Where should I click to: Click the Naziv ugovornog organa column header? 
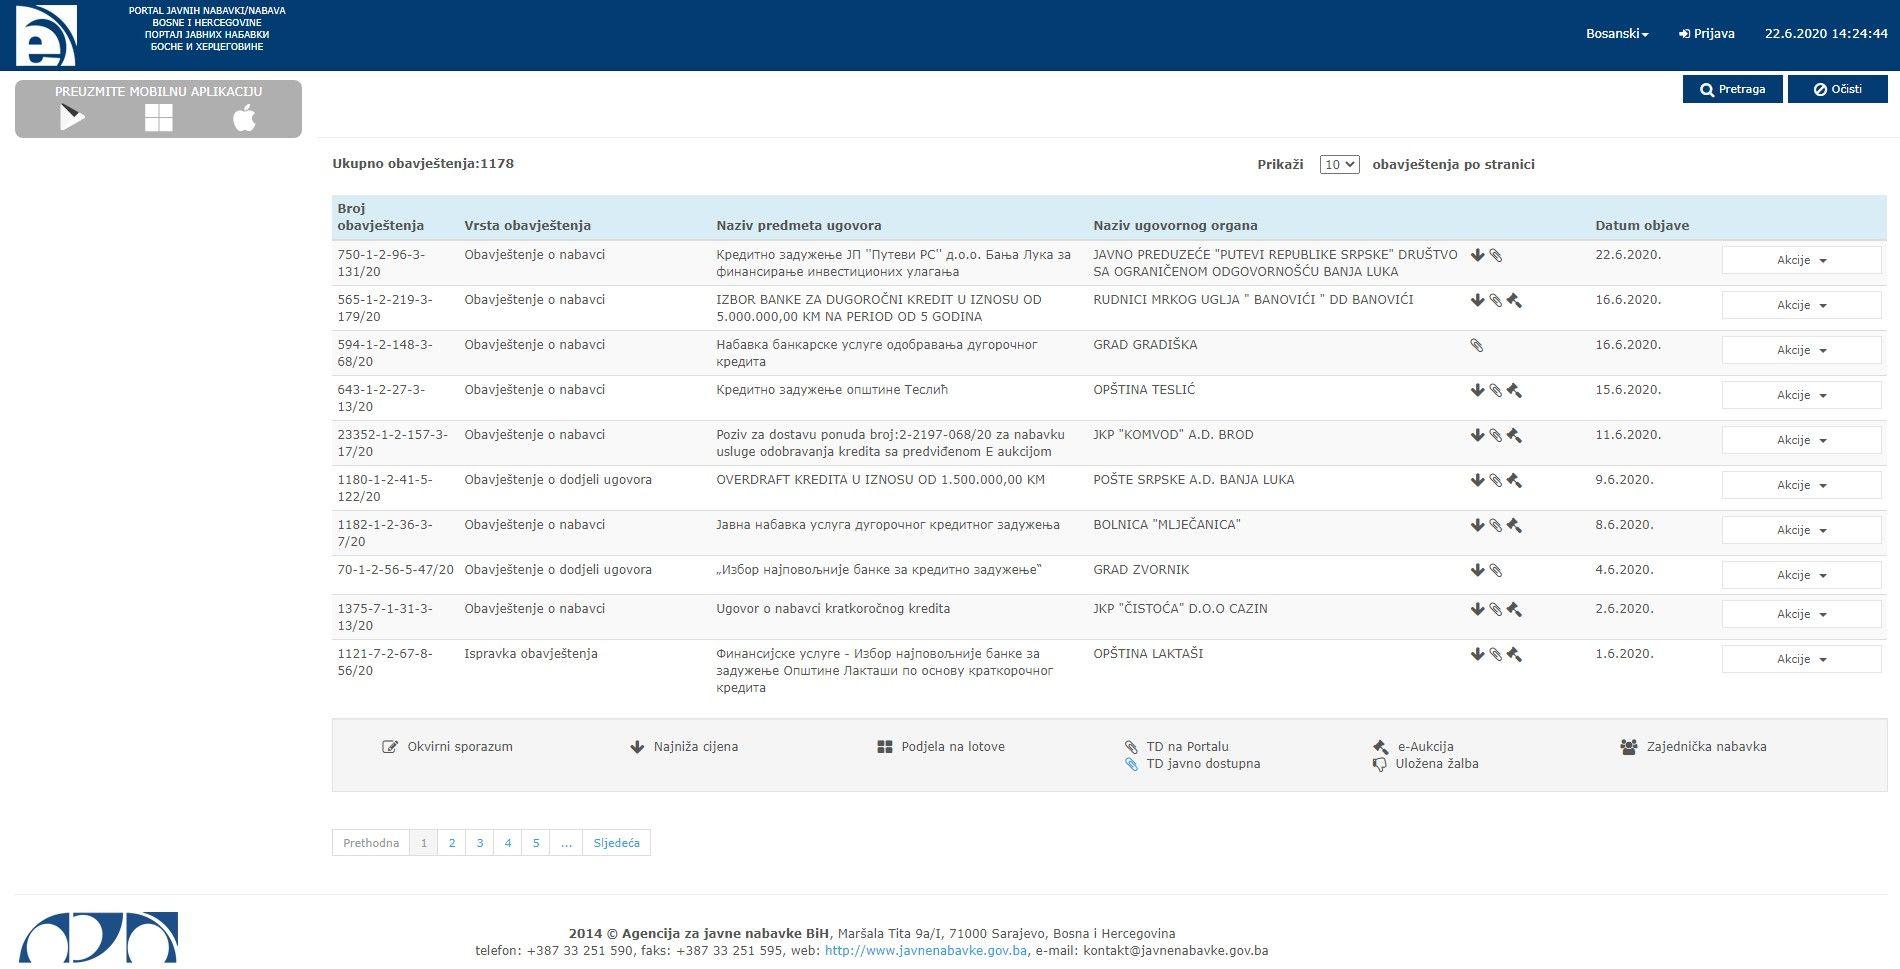point(1175,226)
